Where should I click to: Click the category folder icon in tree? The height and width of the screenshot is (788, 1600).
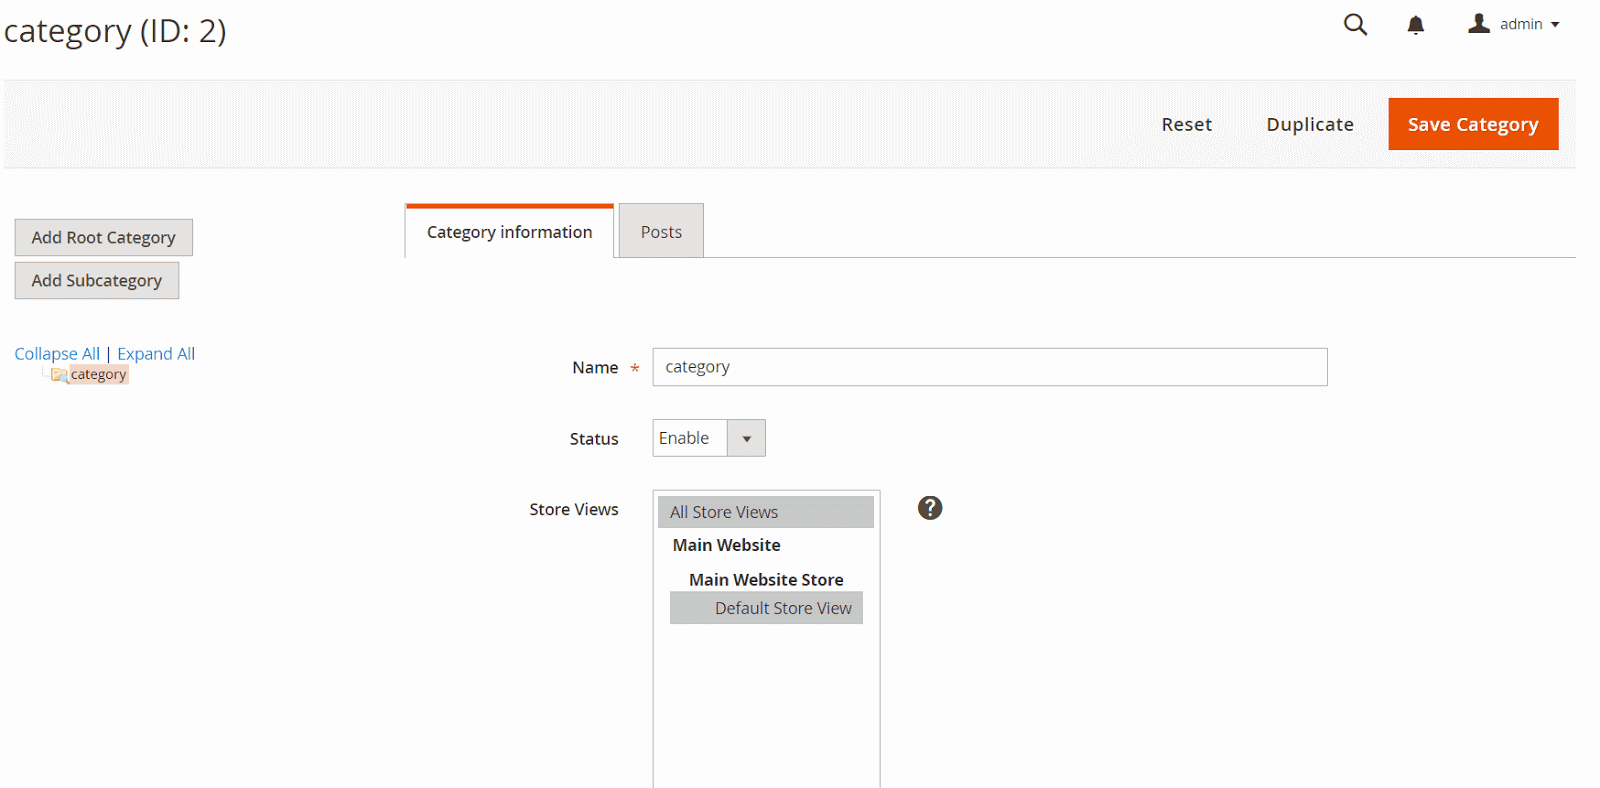point(59,375)
